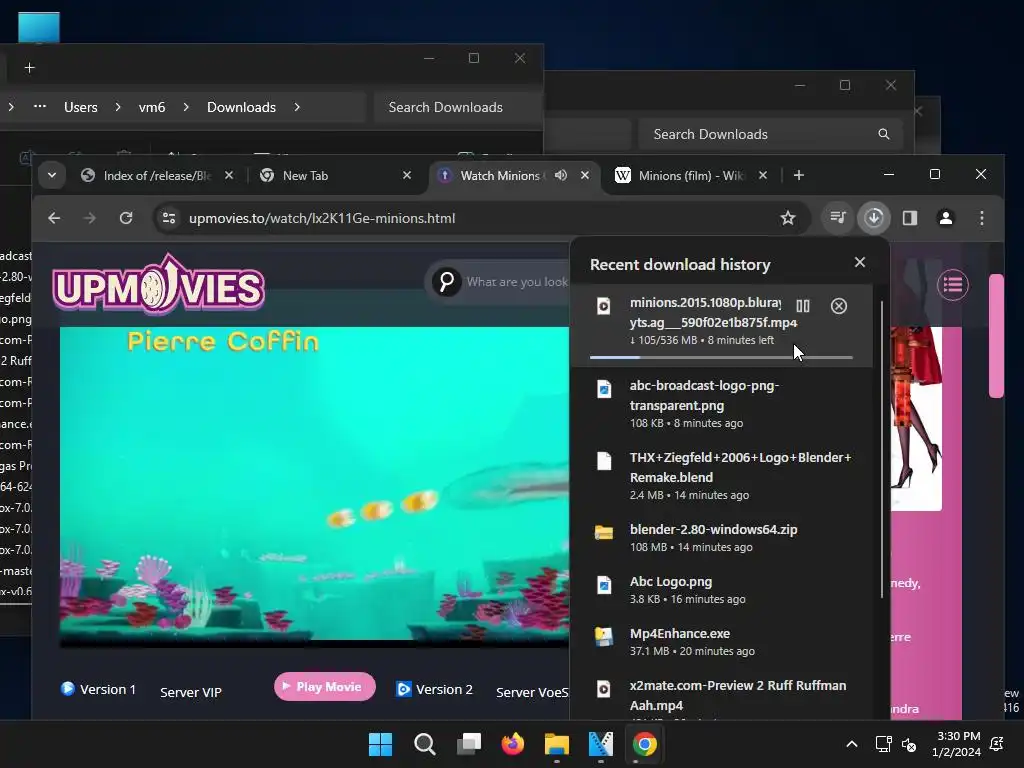1024x768 pixels.
Task: View site information icon in address bar
Action: coord(168,218)
